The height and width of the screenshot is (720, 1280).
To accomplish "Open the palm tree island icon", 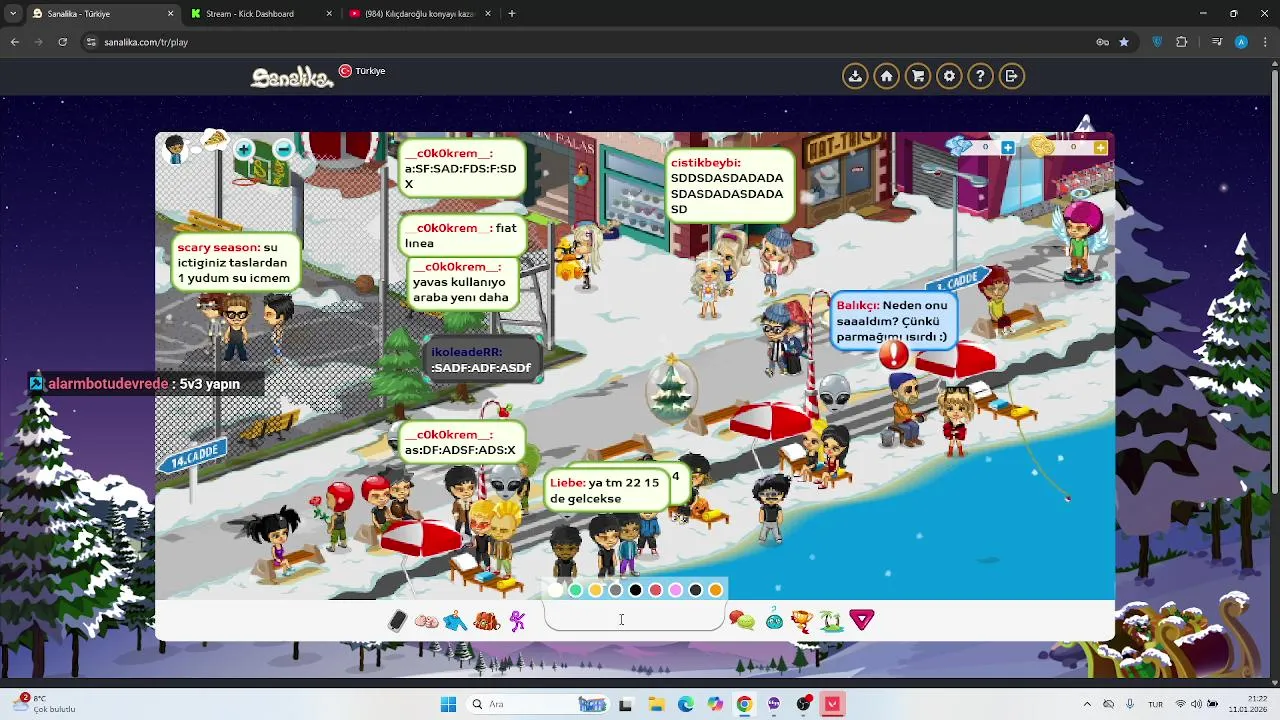I will pyautogui.click(x=832, y=621).
